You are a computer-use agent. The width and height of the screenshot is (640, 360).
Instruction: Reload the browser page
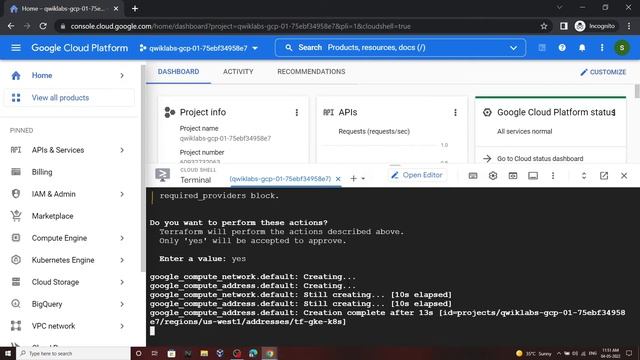click(43, 26)
